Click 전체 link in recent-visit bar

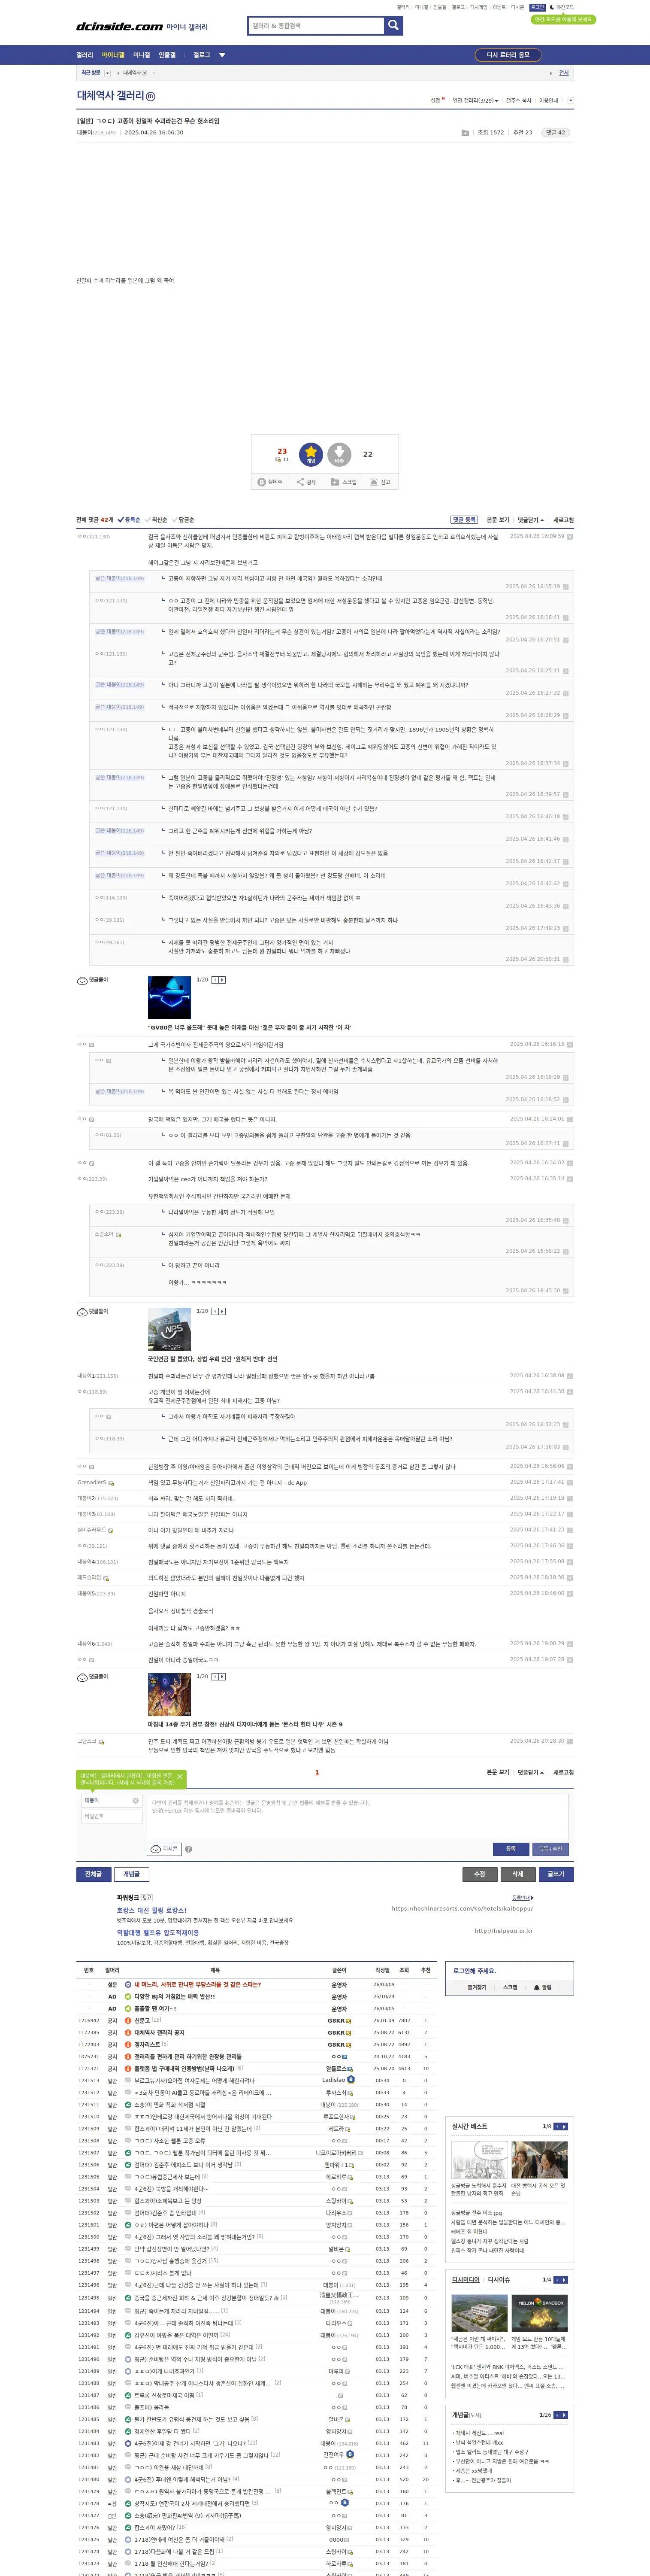564,73
